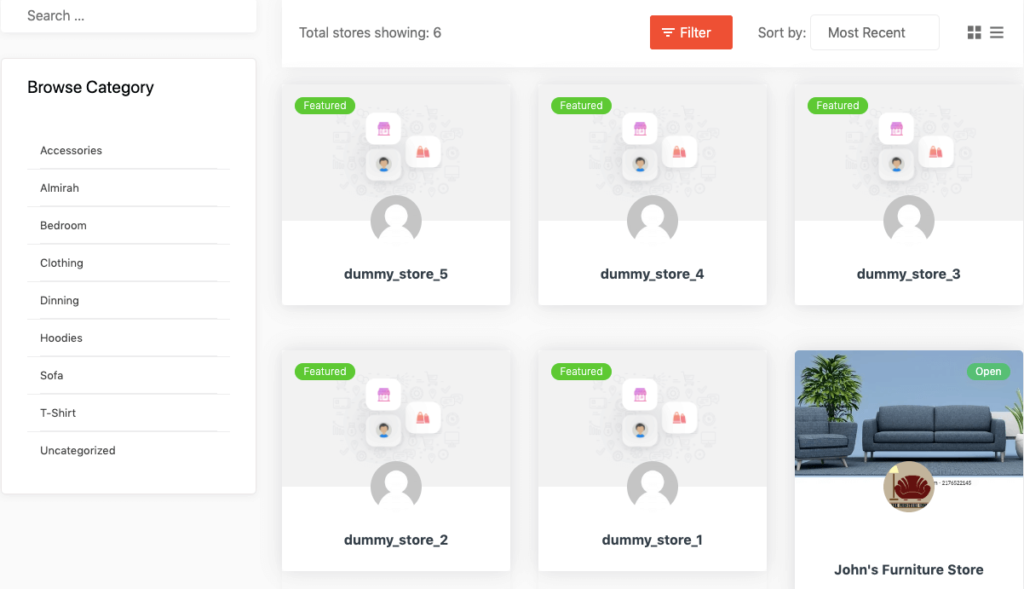Image resolution: width=1024 pixels, height=589 pixels.
Task: Click dummy_store_5 profile avatar
Action: (396, 221)
